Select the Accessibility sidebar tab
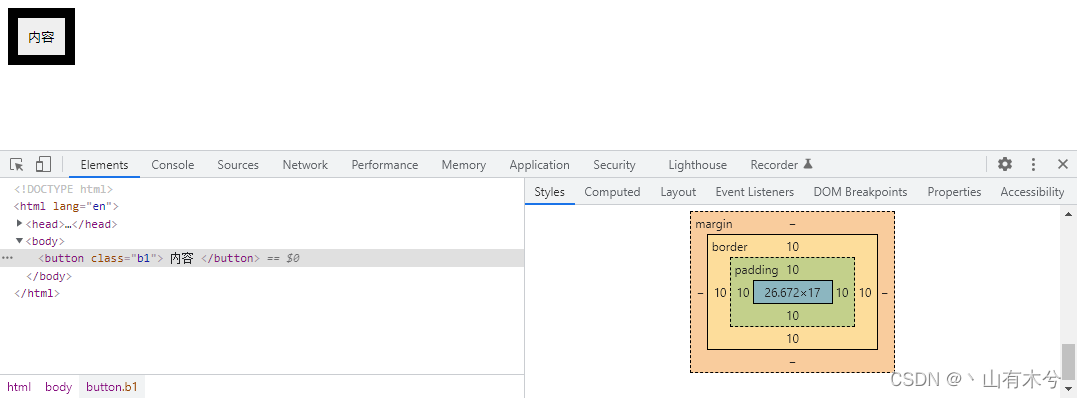The width and height of the screenshot is (1077, 398). [x=1032, y=192]
